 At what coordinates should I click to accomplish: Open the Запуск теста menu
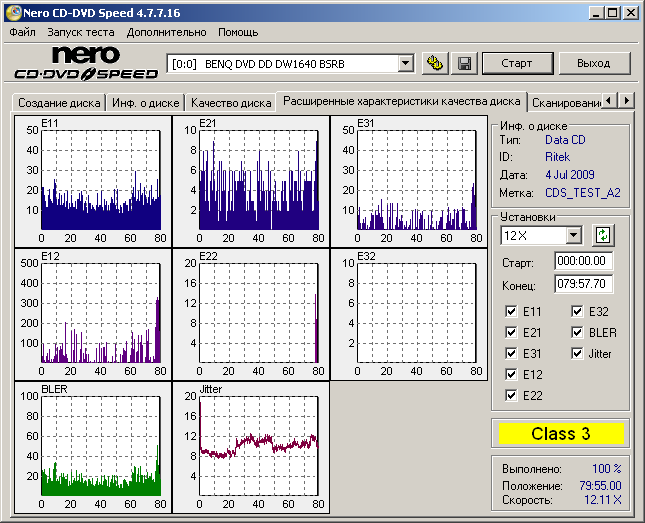pyautogui.click(x=80, y=32)
